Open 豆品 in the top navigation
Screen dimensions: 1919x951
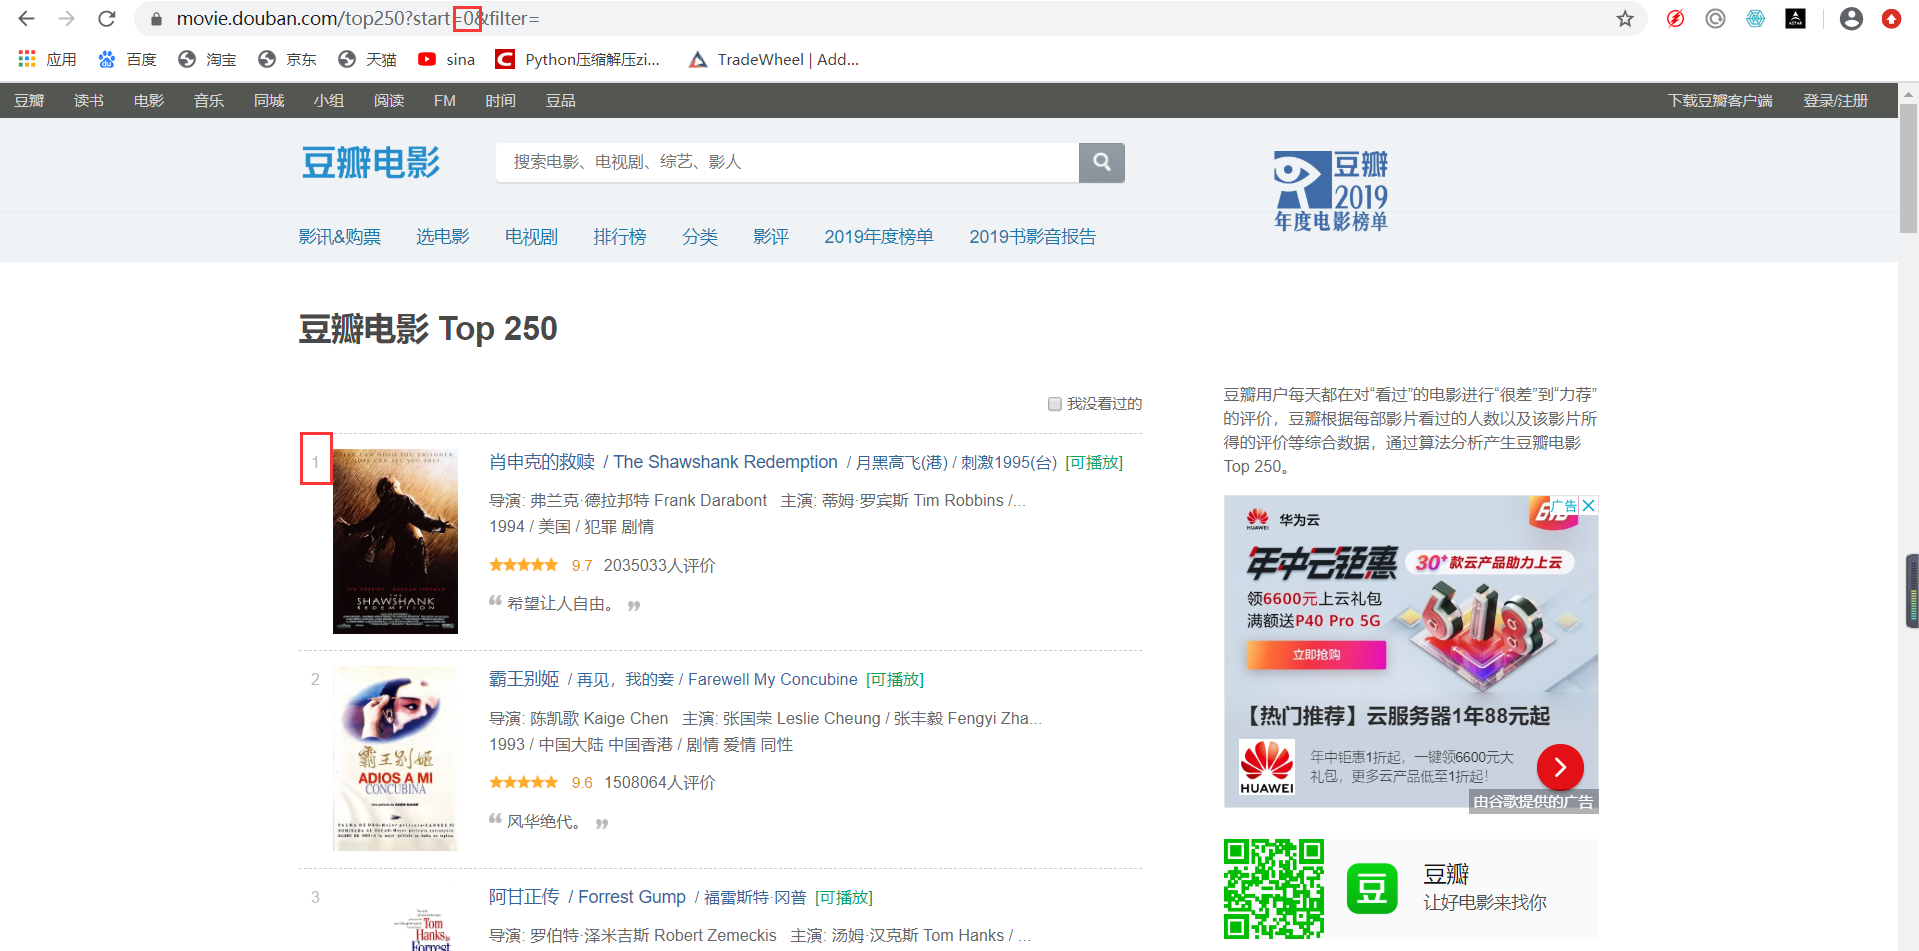coord(561,100)
